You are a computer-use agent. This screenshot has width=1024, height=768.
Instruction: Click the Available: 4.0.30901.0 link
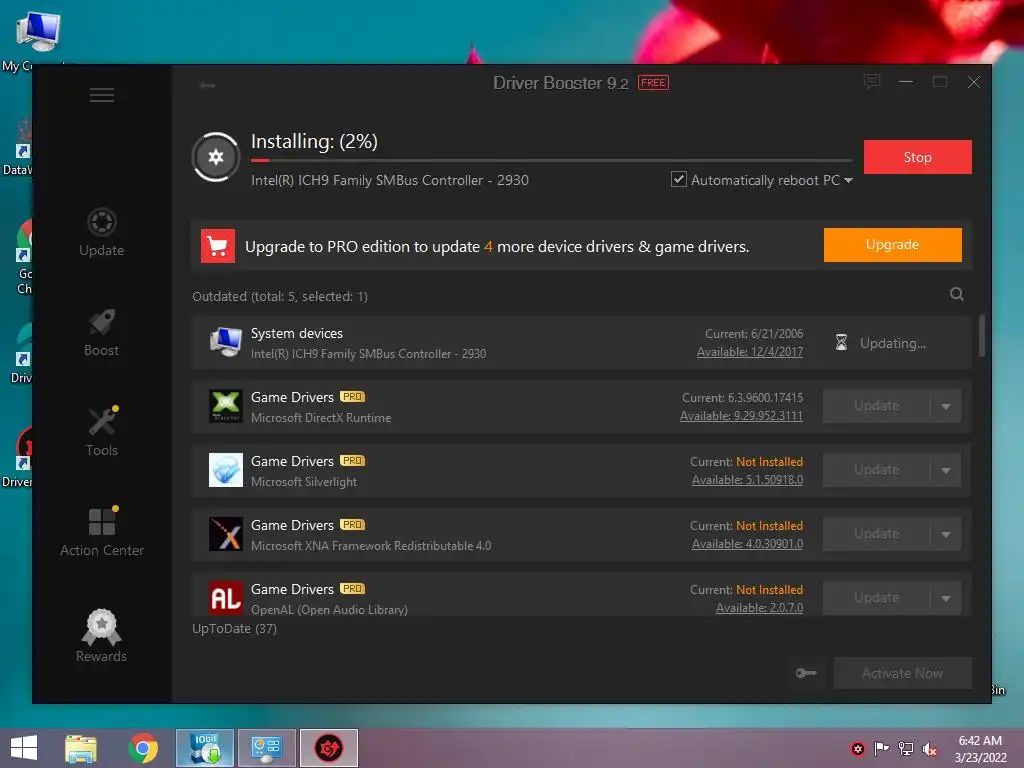pyautogui.click(x=747, y=544)
